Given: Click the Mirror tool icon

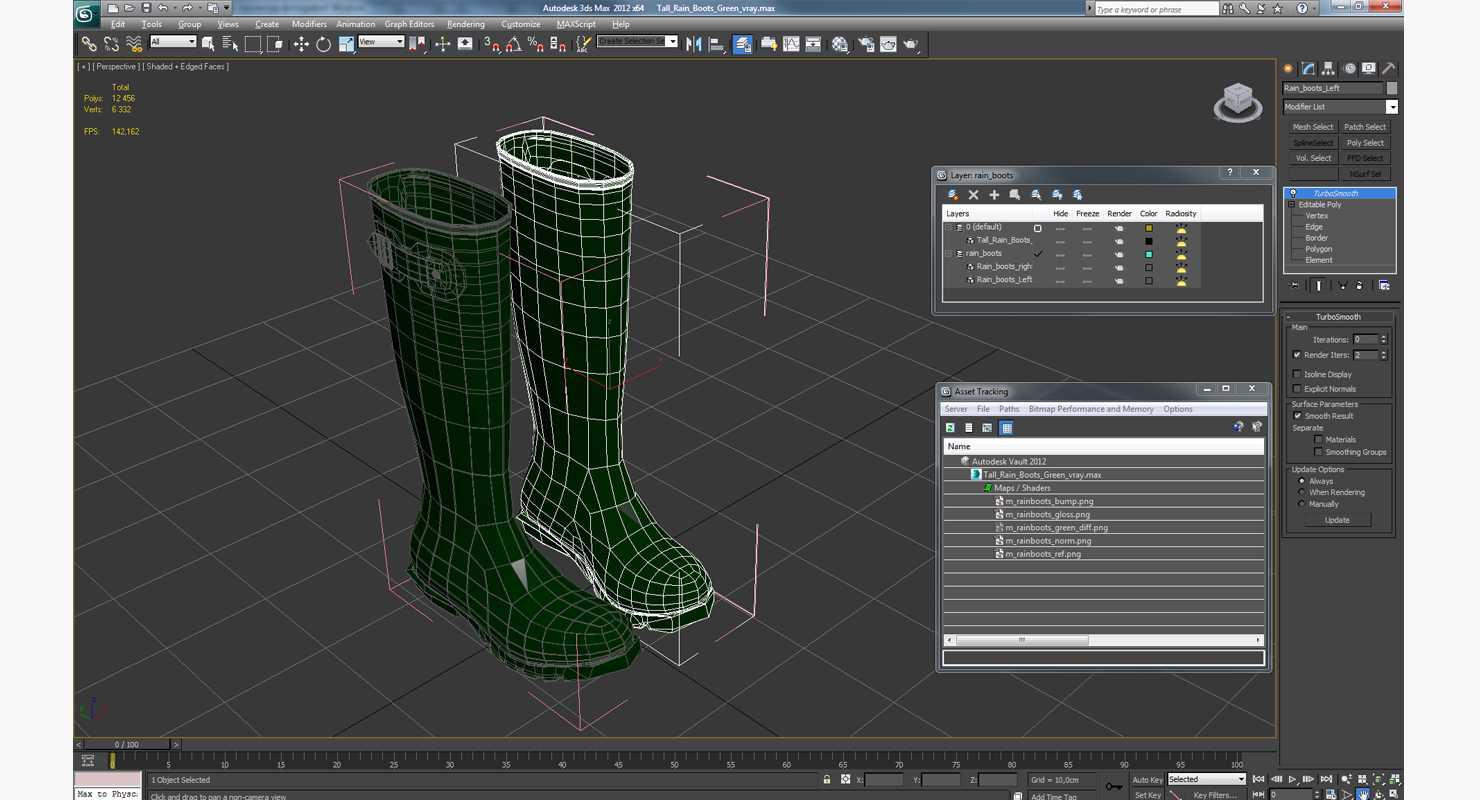Looking at the screenshot, I should [x=693, y=44].
